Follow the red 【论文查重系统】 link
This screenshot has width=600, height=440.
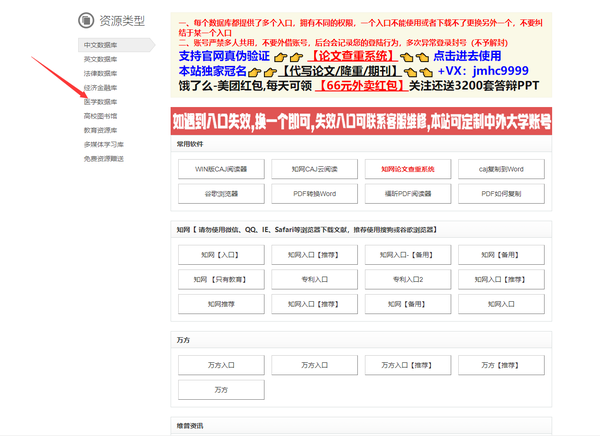[352, 56]
